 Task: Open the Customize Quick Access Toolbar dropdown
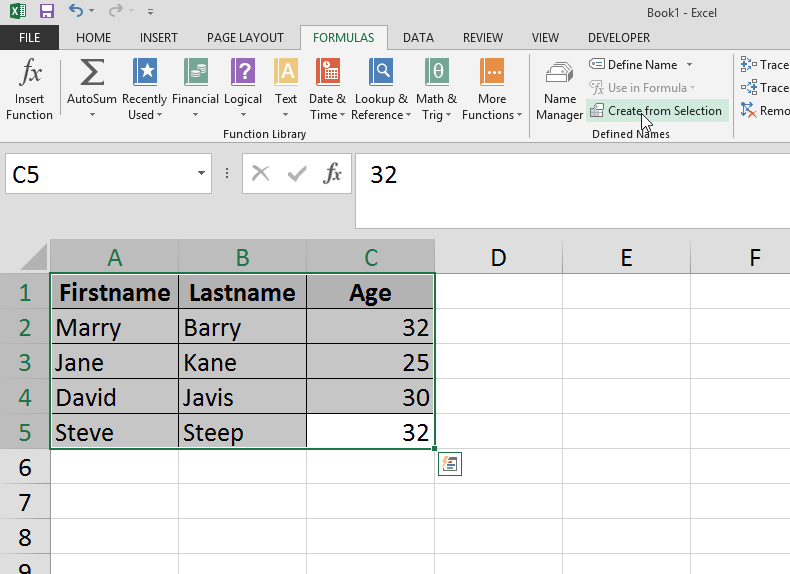[150, 13]
